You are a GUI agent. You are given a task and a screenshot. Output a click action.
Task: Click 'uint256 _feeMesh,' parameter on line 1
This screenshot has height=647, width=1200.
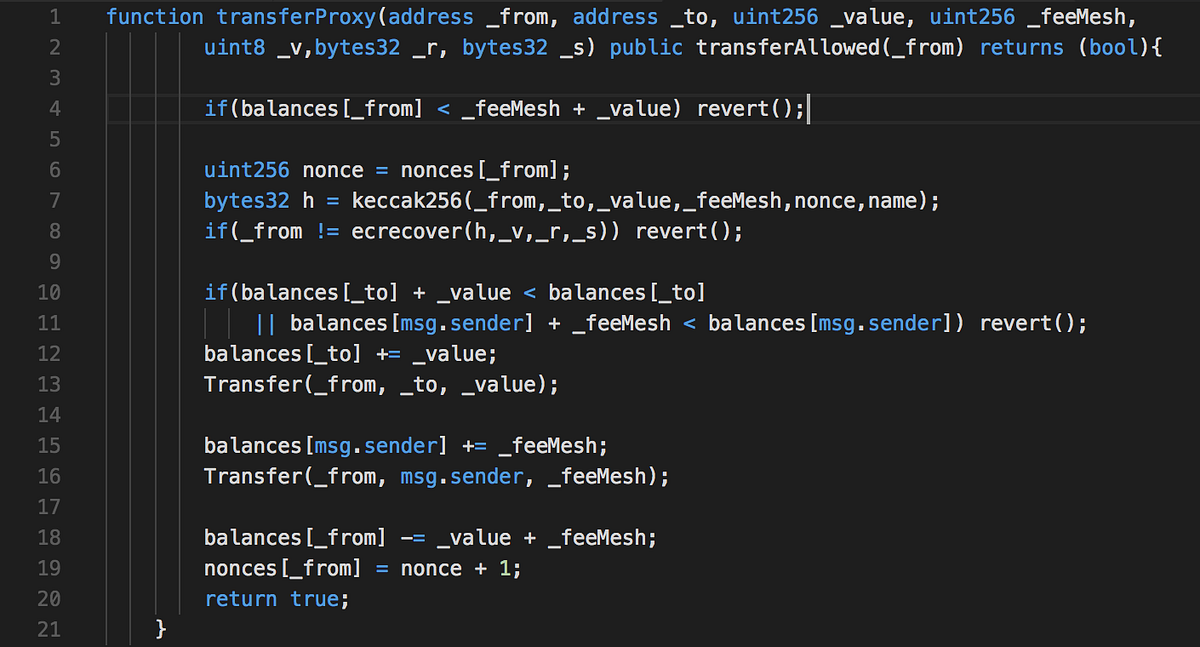(x=1033, y=17)
